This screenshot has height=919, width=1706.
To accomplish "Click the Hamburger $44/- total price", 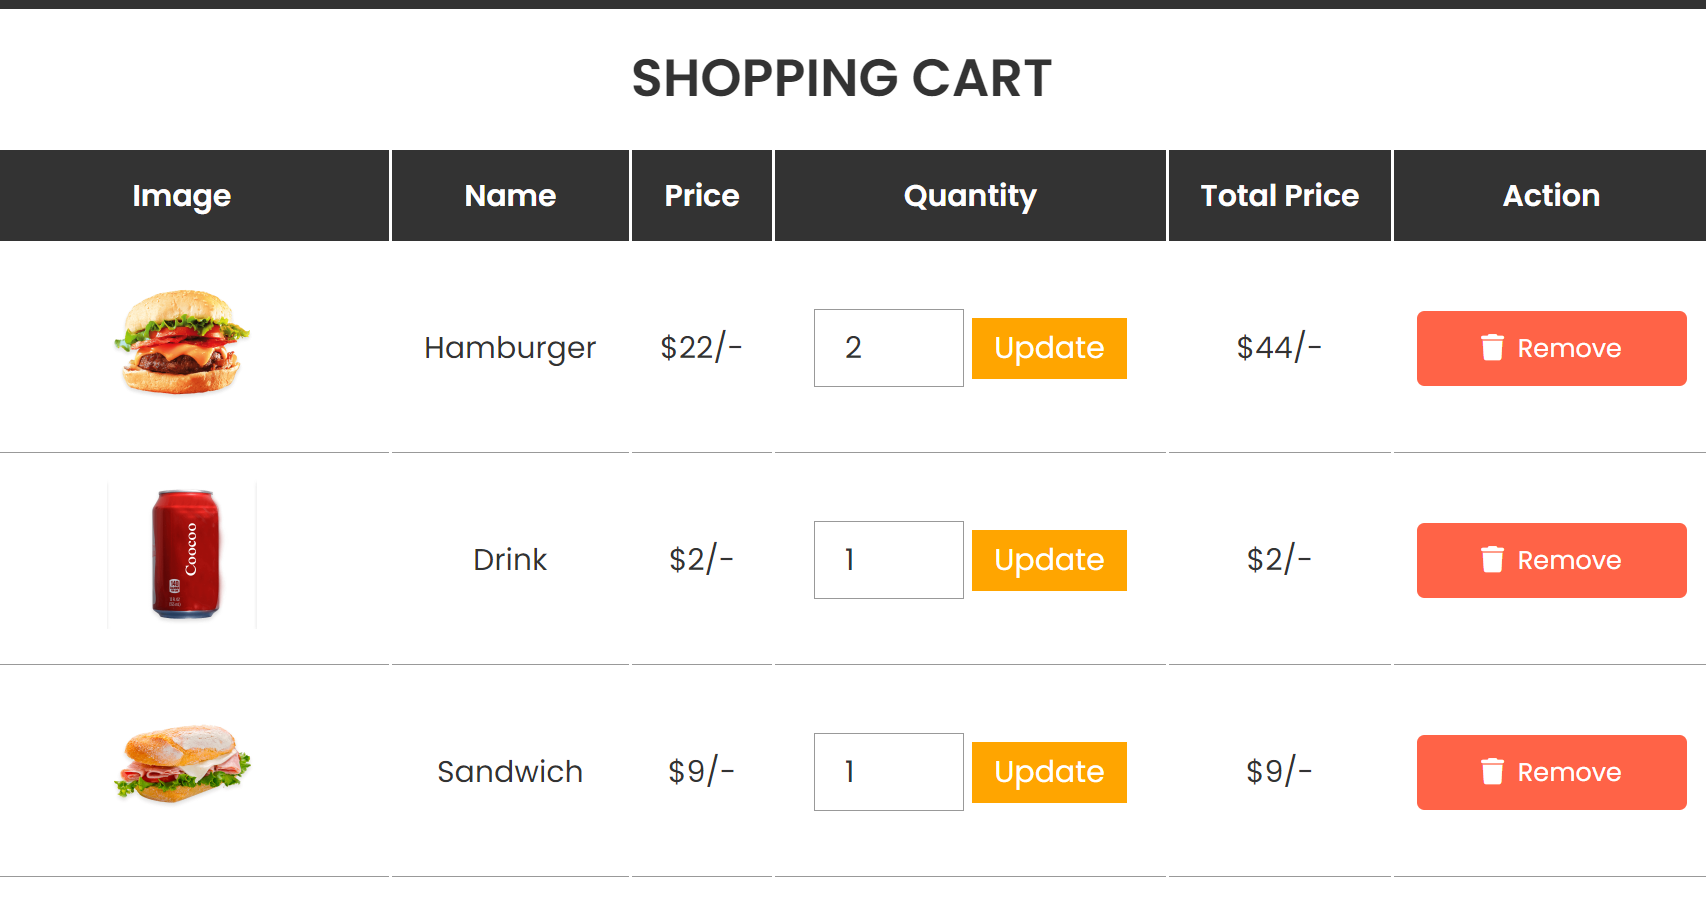I will click(x=1279, y=348).
